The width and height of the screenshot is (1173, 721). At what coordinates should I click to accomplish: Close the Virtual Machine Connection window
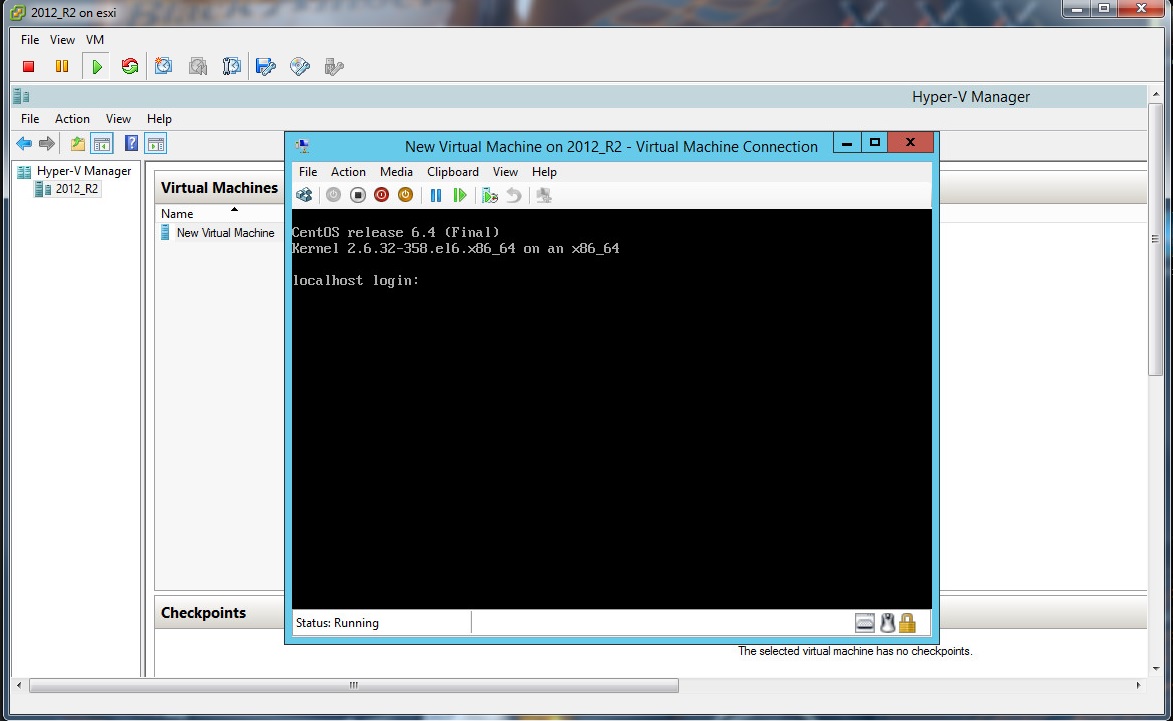[910, 143]
